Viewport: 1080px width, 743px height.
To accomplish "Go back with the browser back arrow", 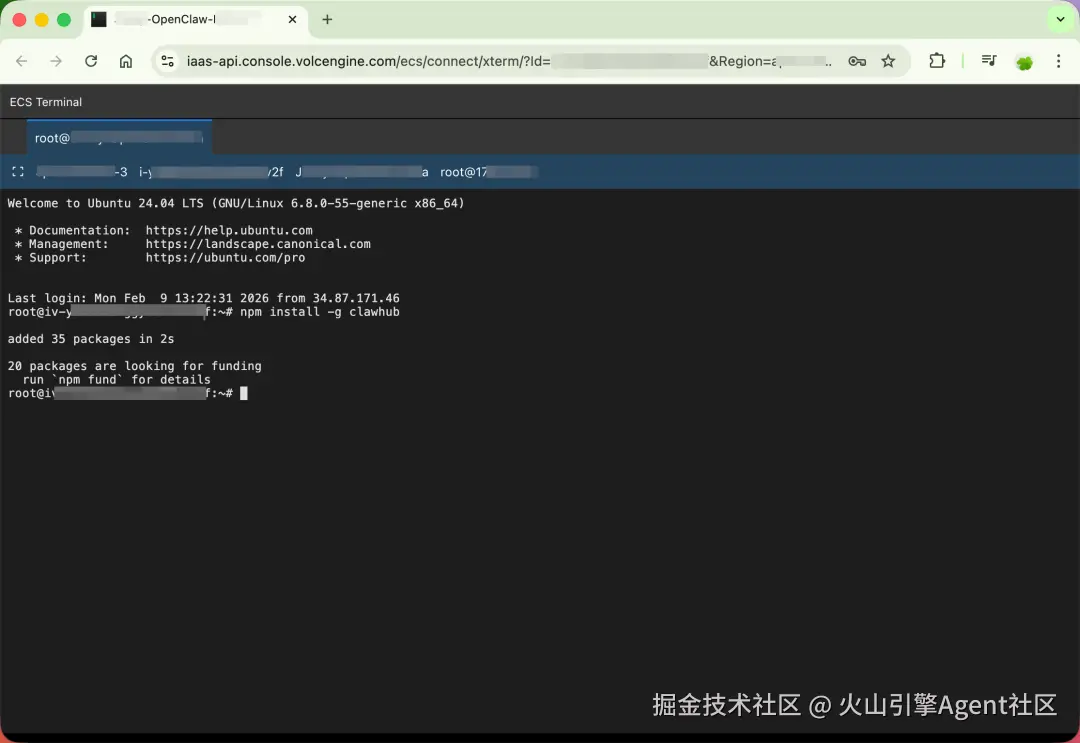I will point(21,61).
